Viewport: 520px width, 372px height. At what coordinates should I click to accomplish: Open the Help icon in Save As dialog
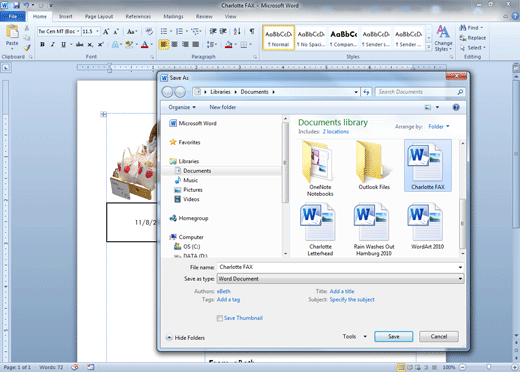(x=456, y=107)
